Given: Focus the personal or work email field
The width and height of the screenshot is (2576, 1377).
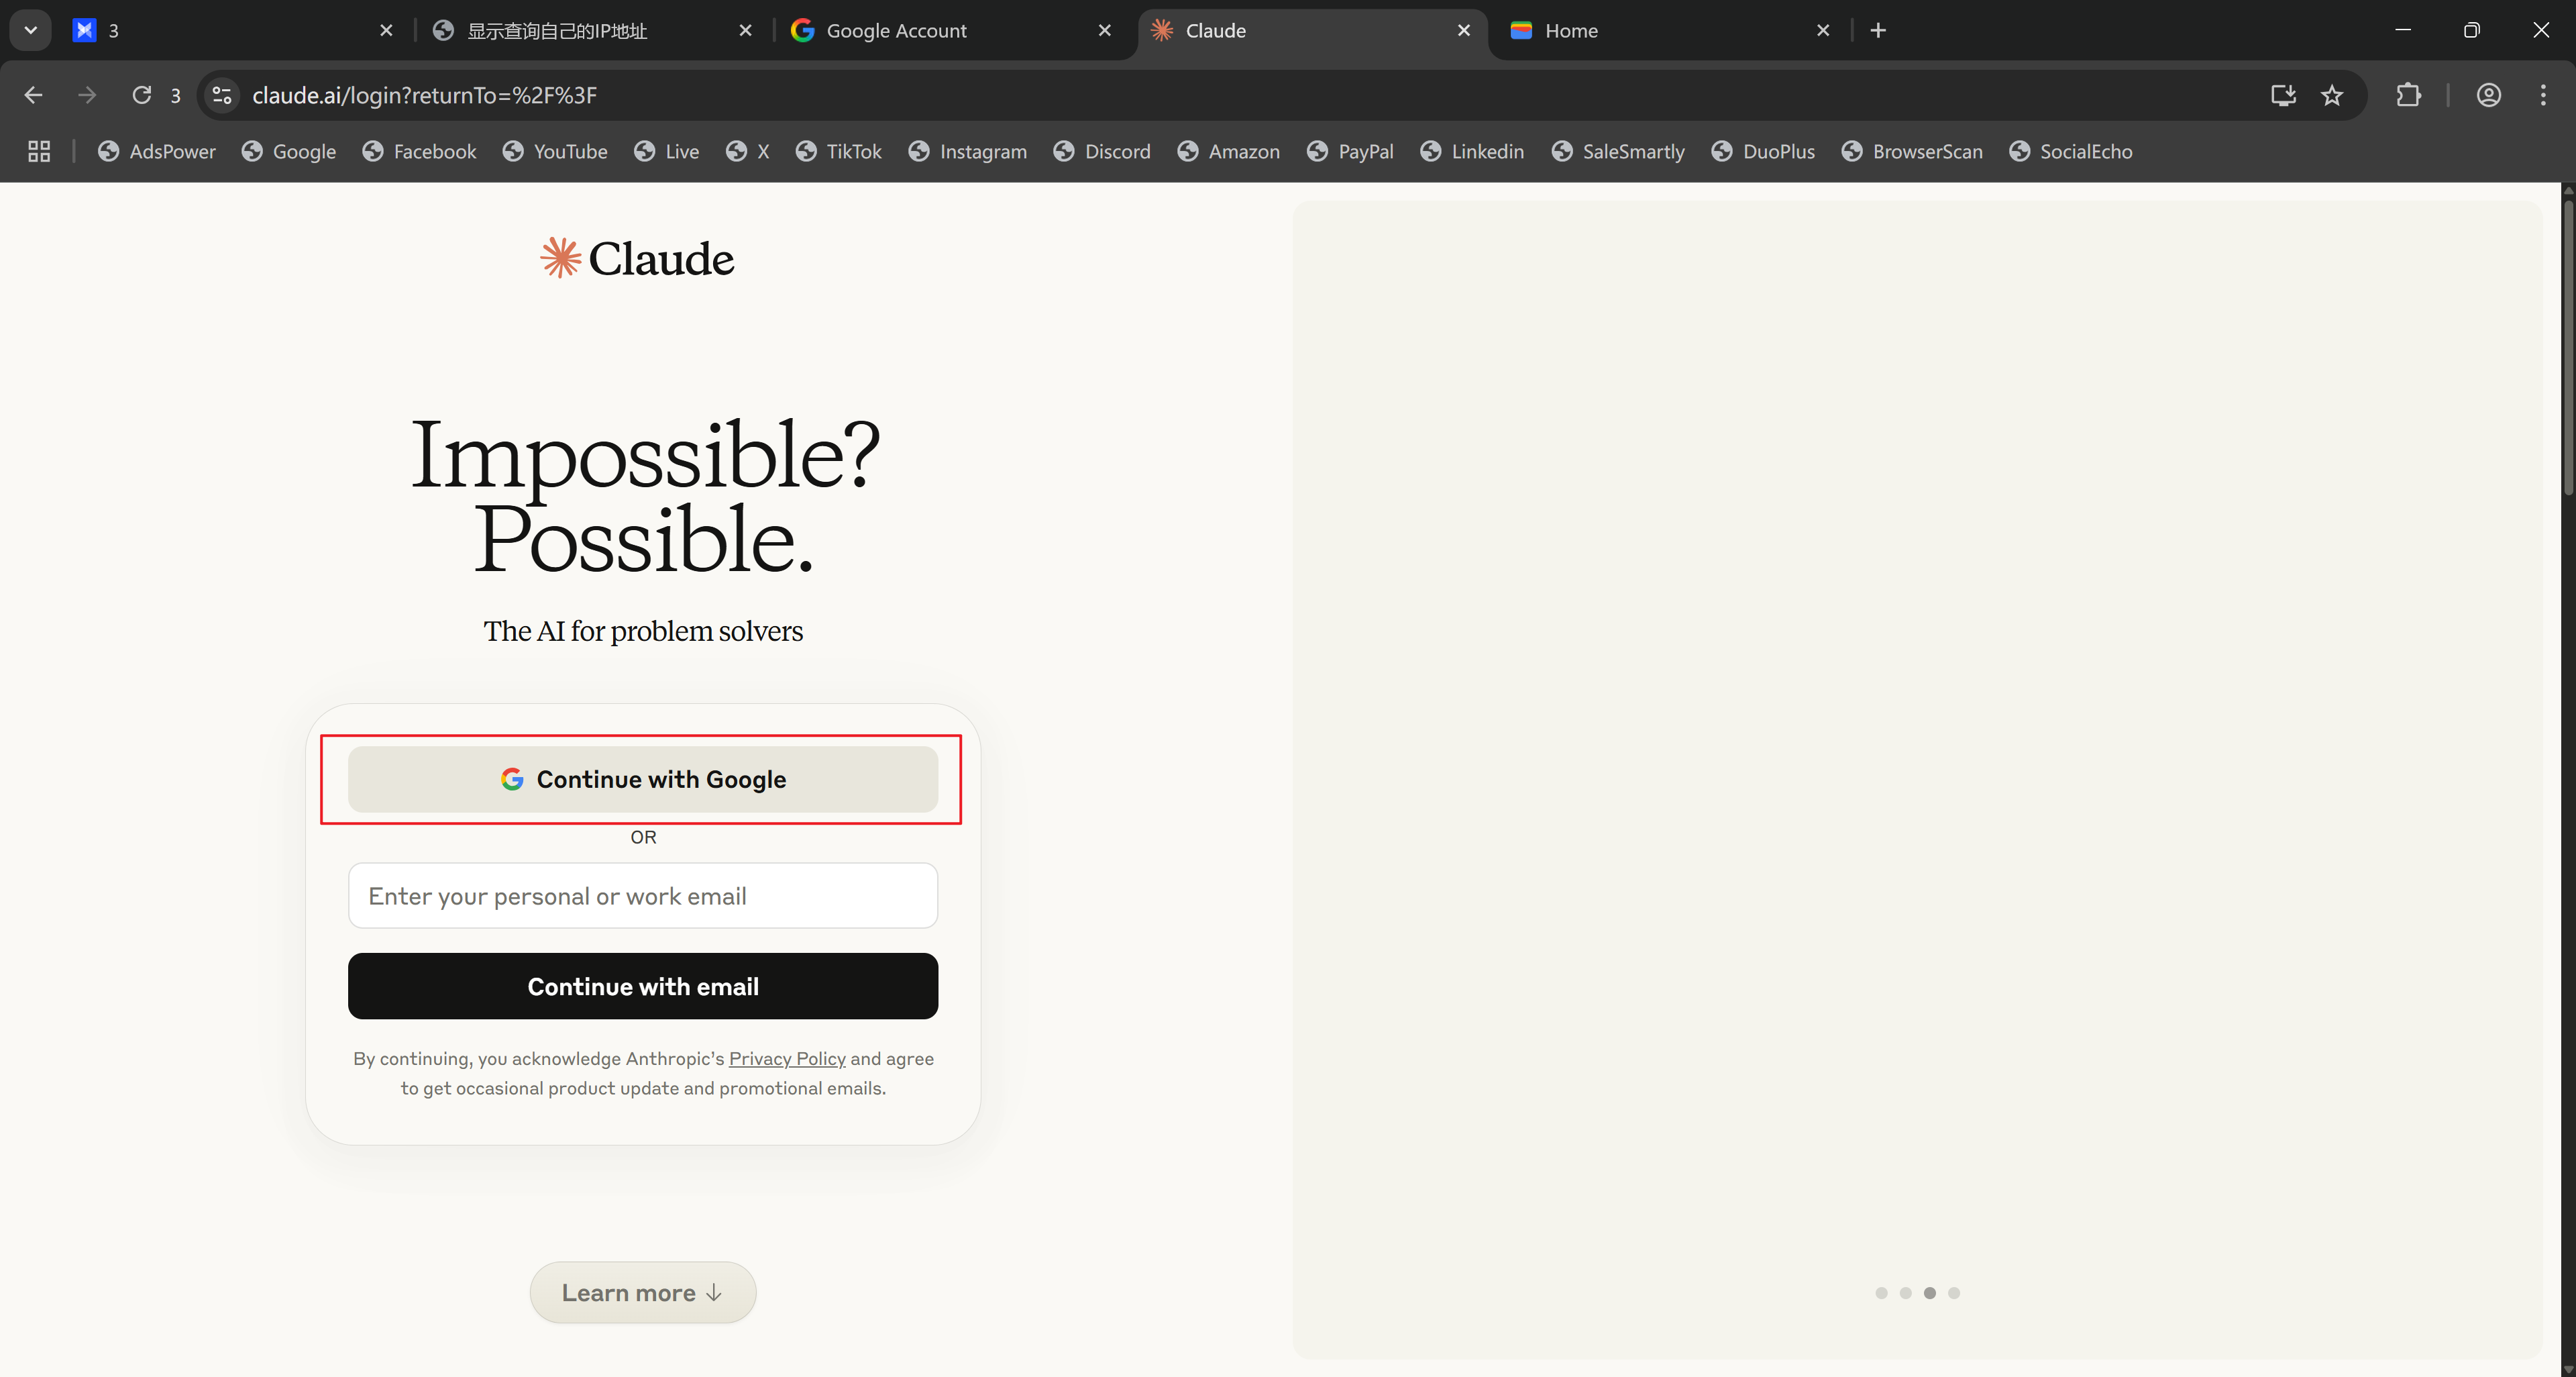Looking at the screenshot, I should pyautogui.click(x=643, y=896).
